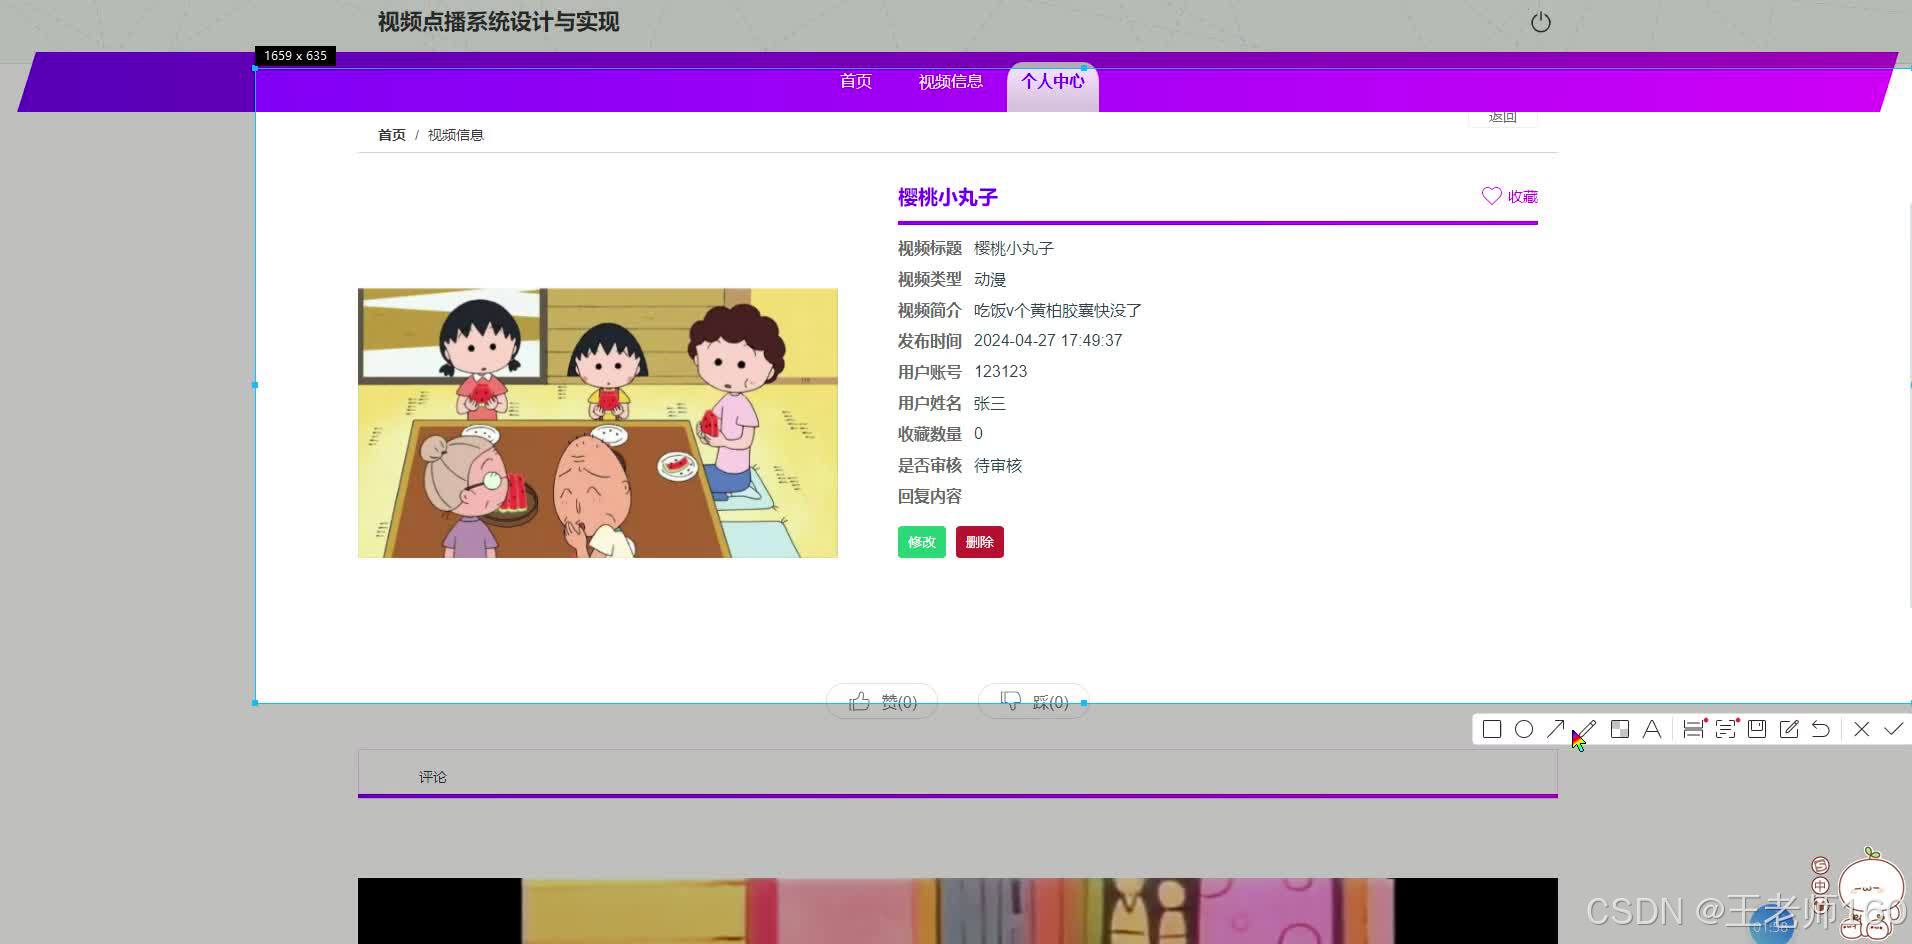The height and width of the screenshot is (944, 1912).
Task: Click the green 修改 button
Action: [x=922, y=542]
